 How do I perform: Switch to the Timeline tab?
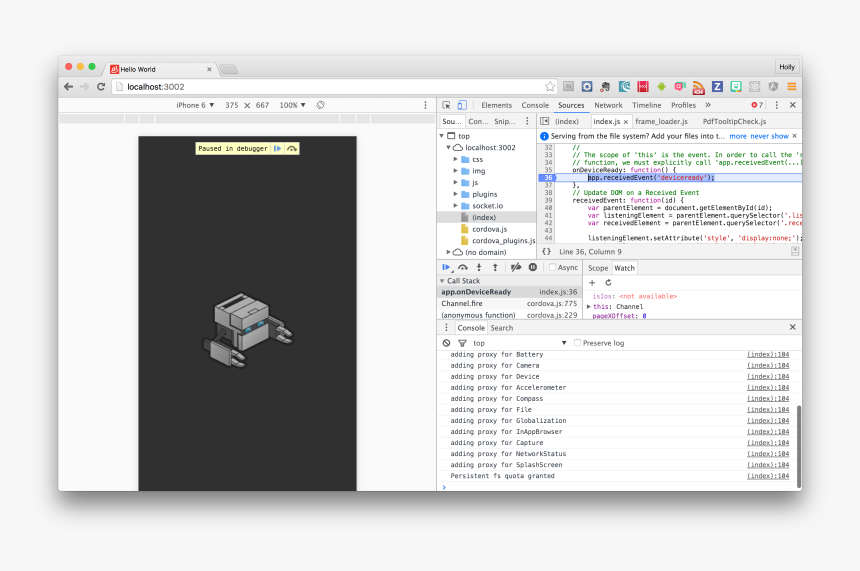tap(646, 105)
